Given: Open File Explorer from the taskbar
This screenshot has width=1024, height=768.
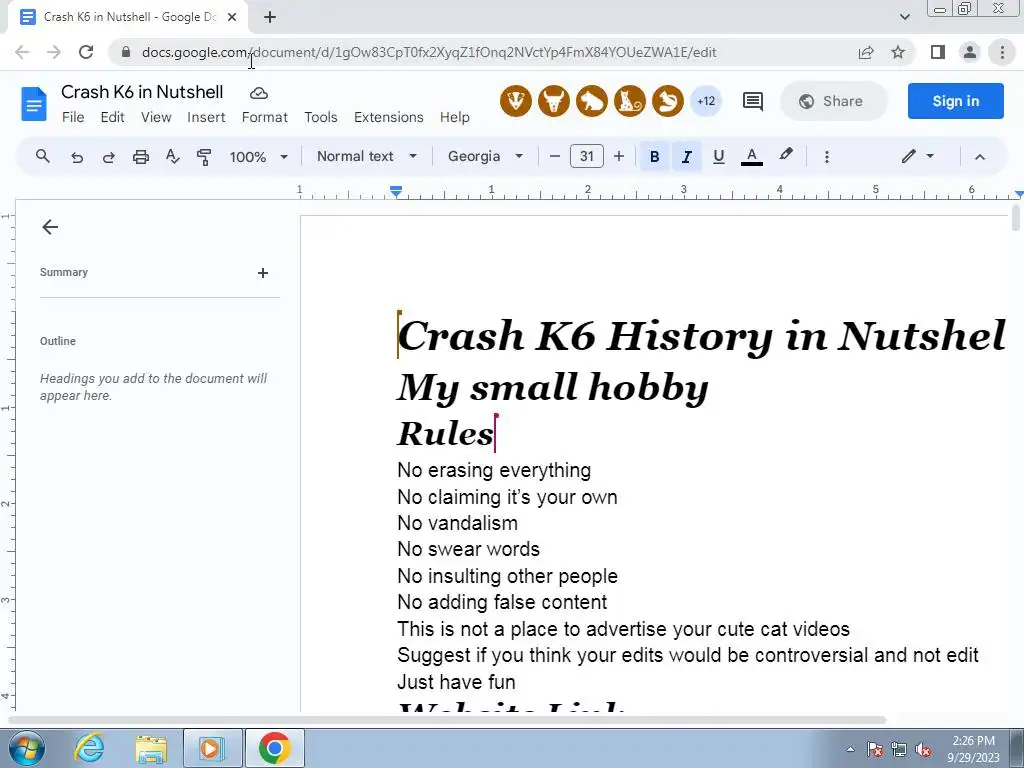Looking at the screenshot, I should [151, 748].
